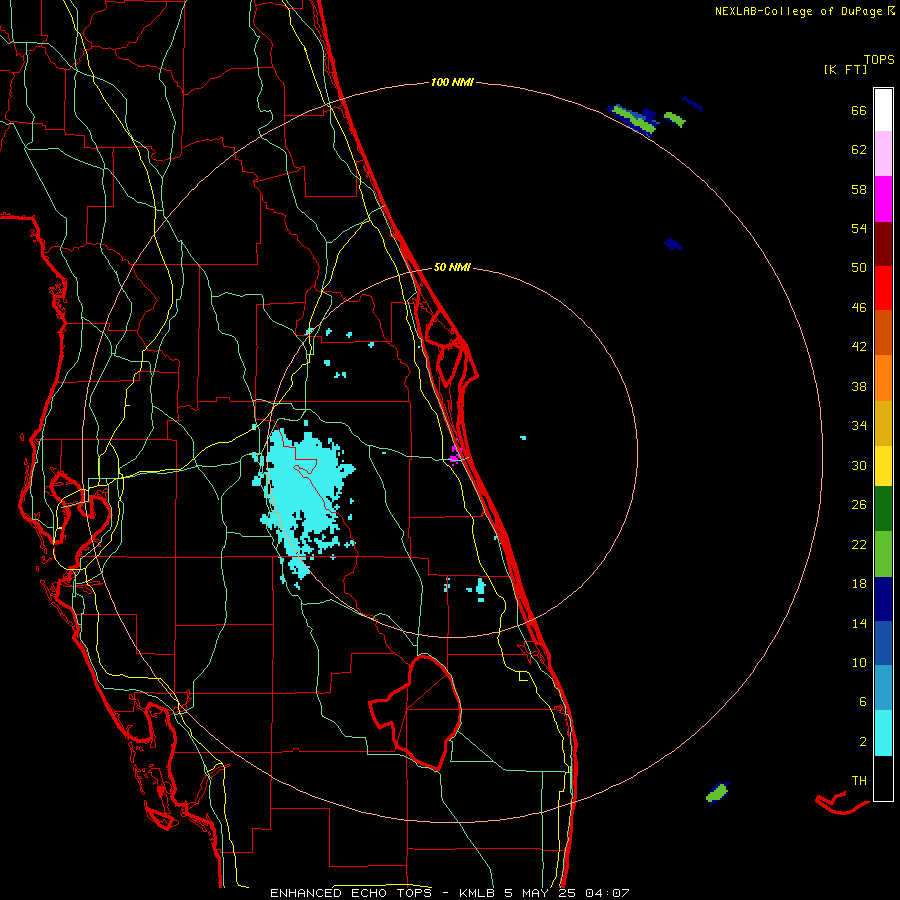Select the yellow legend swatch

[x=883, y=466]
